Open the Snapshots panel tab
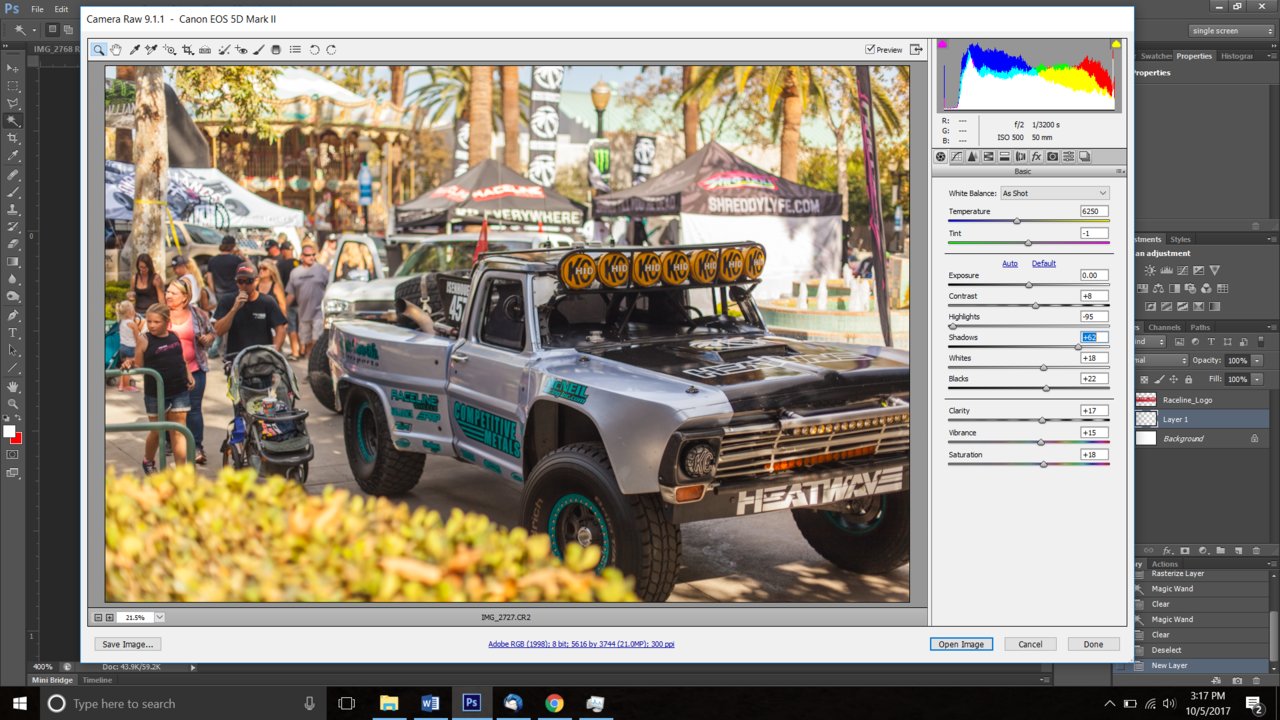Viewport: 1280px width, 720px height. 1084,157
